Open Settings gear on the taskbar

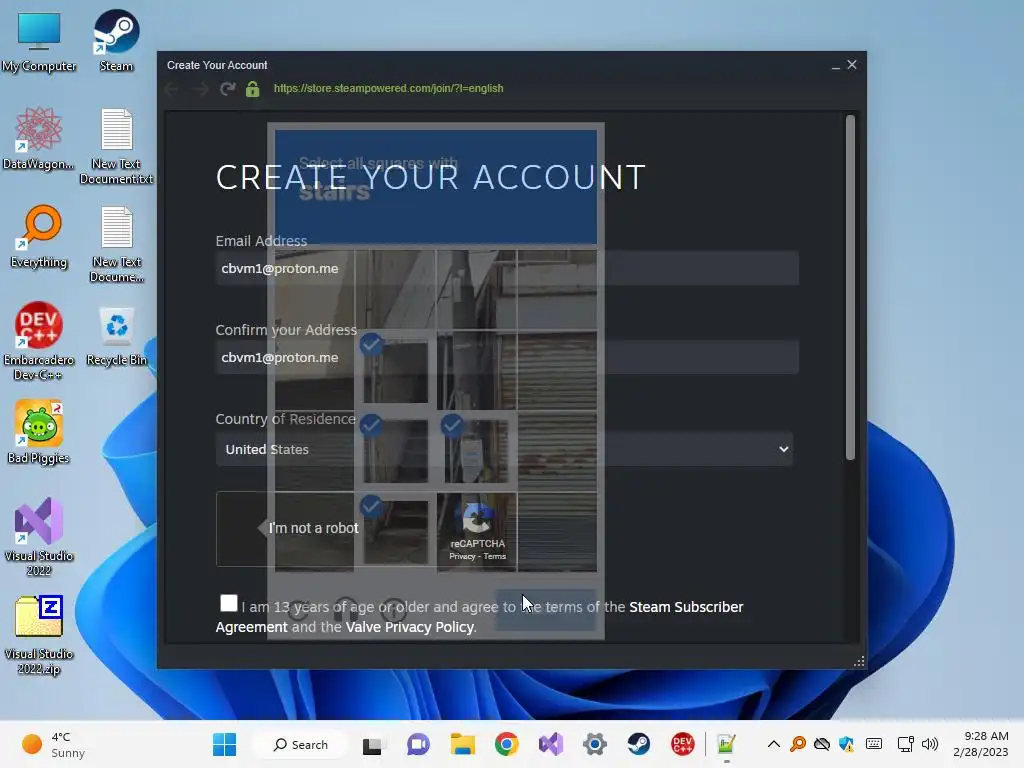point(595,744)
